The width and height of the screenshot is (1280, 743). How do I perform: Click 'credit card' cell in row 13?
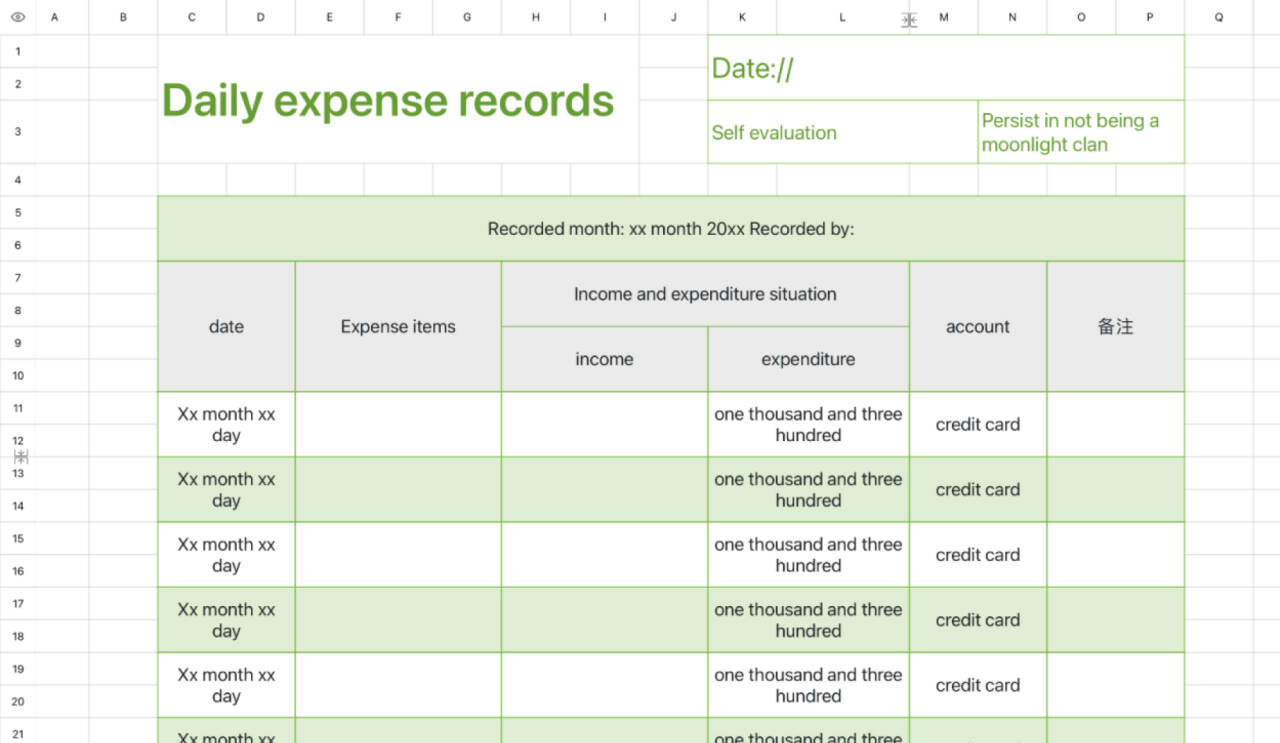[x=978, y=490]
